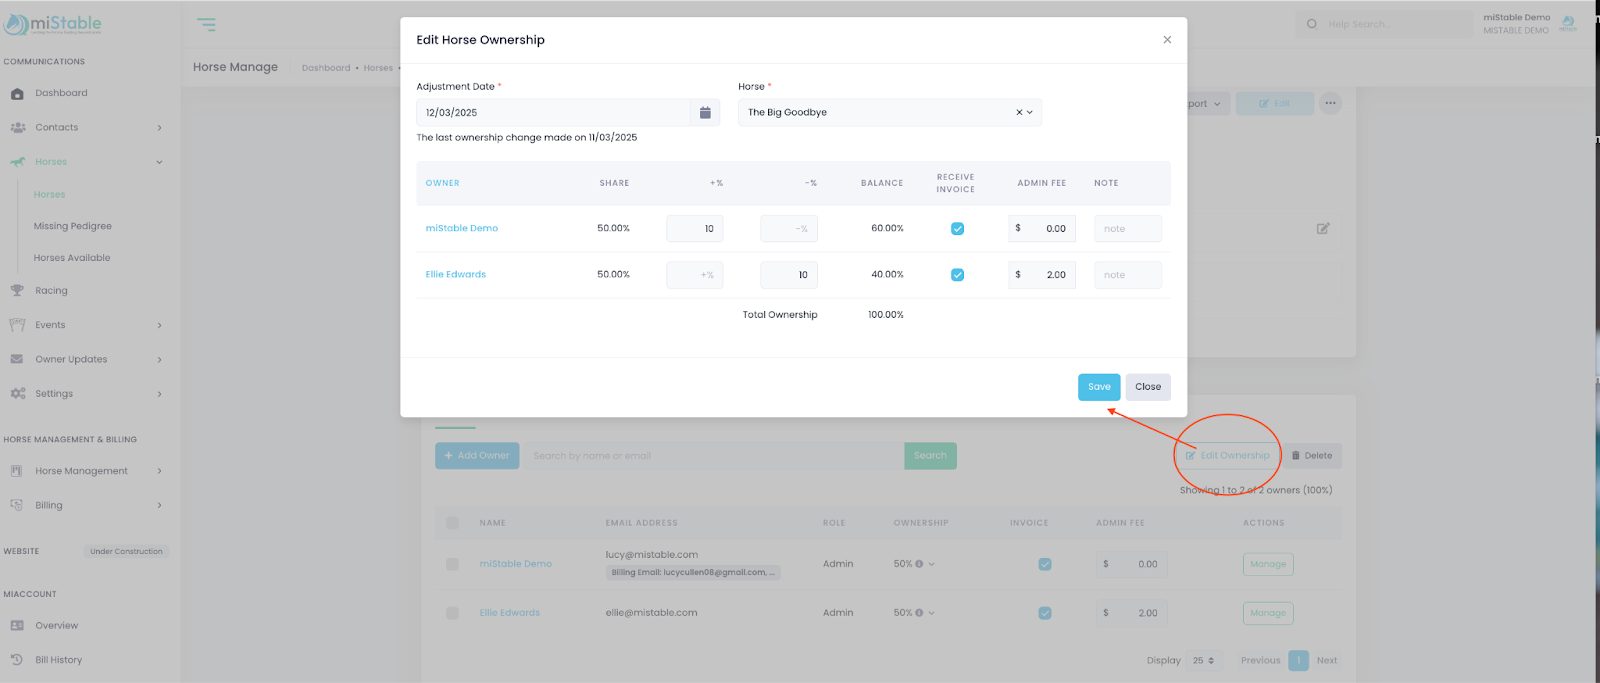Click the hamburger menu icon in header
This screenshot has height=683, width=1600.
206,25
